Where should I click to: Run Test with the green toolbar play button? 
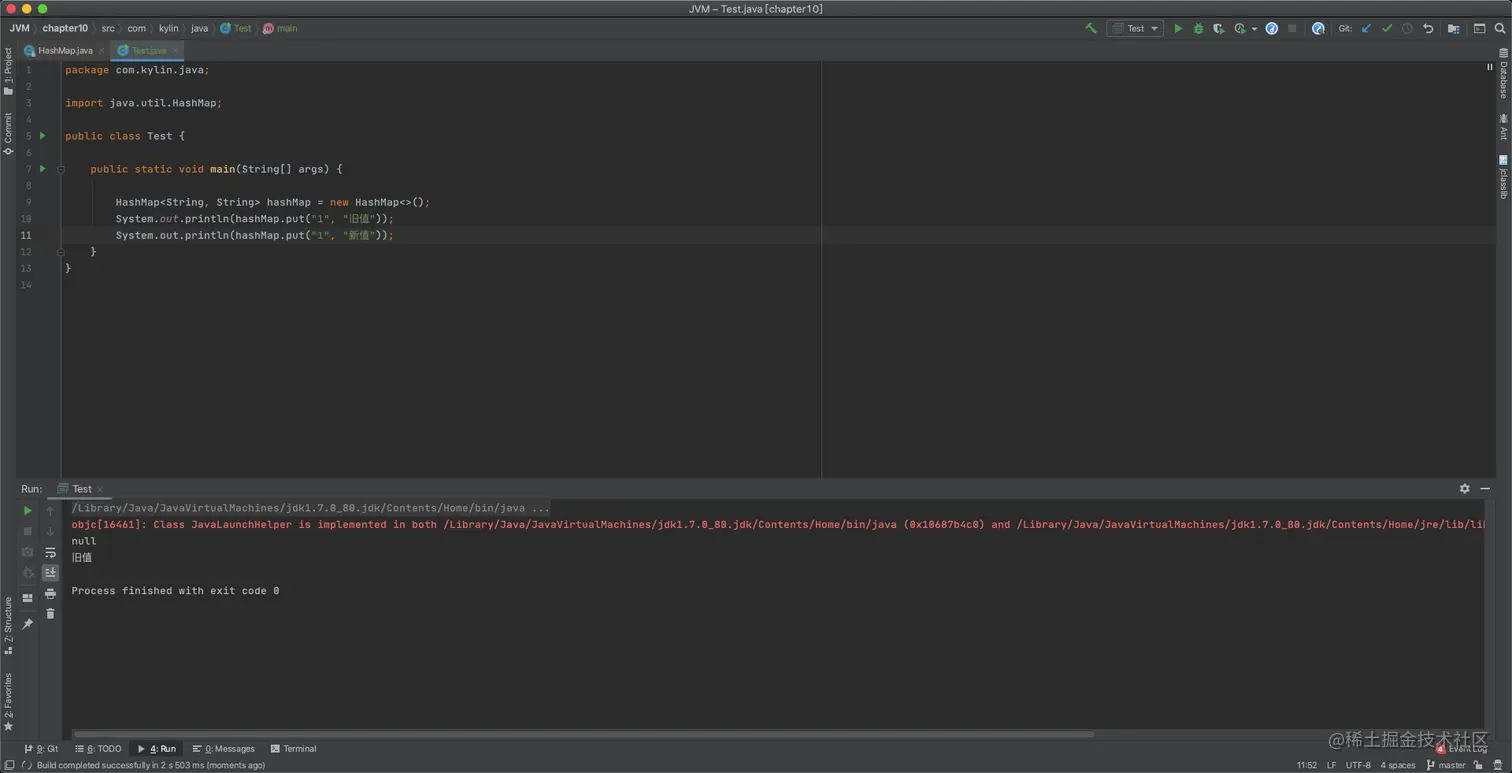tap(1178, 28)
